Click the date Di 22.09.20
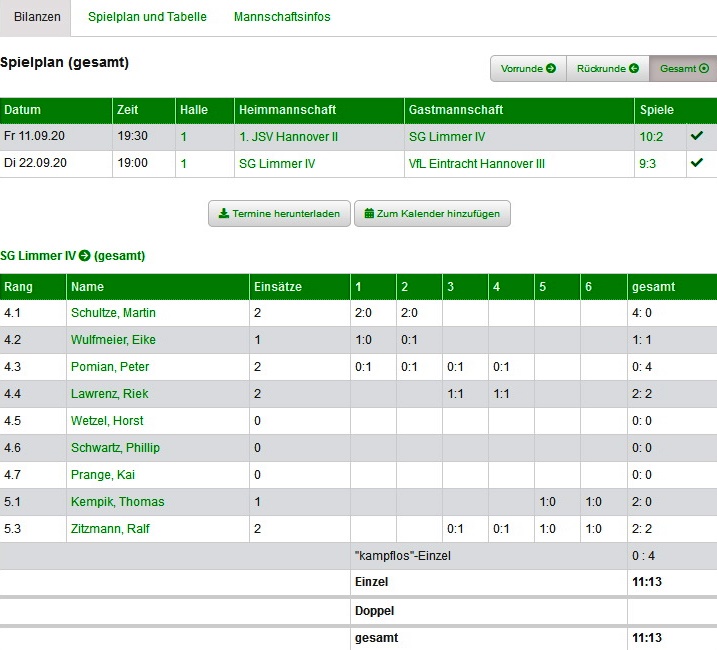Viewport: 717px width, 650px height. [x=35, y=163]
